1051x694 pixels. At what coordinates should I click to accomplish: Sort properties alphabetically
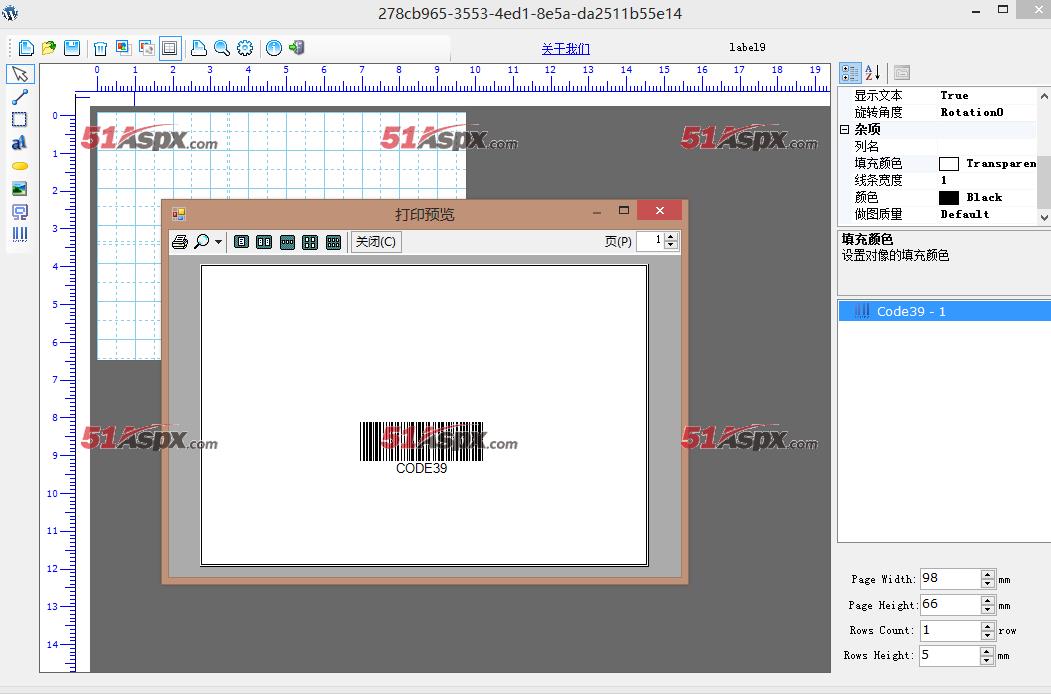(x=873, y=72)
